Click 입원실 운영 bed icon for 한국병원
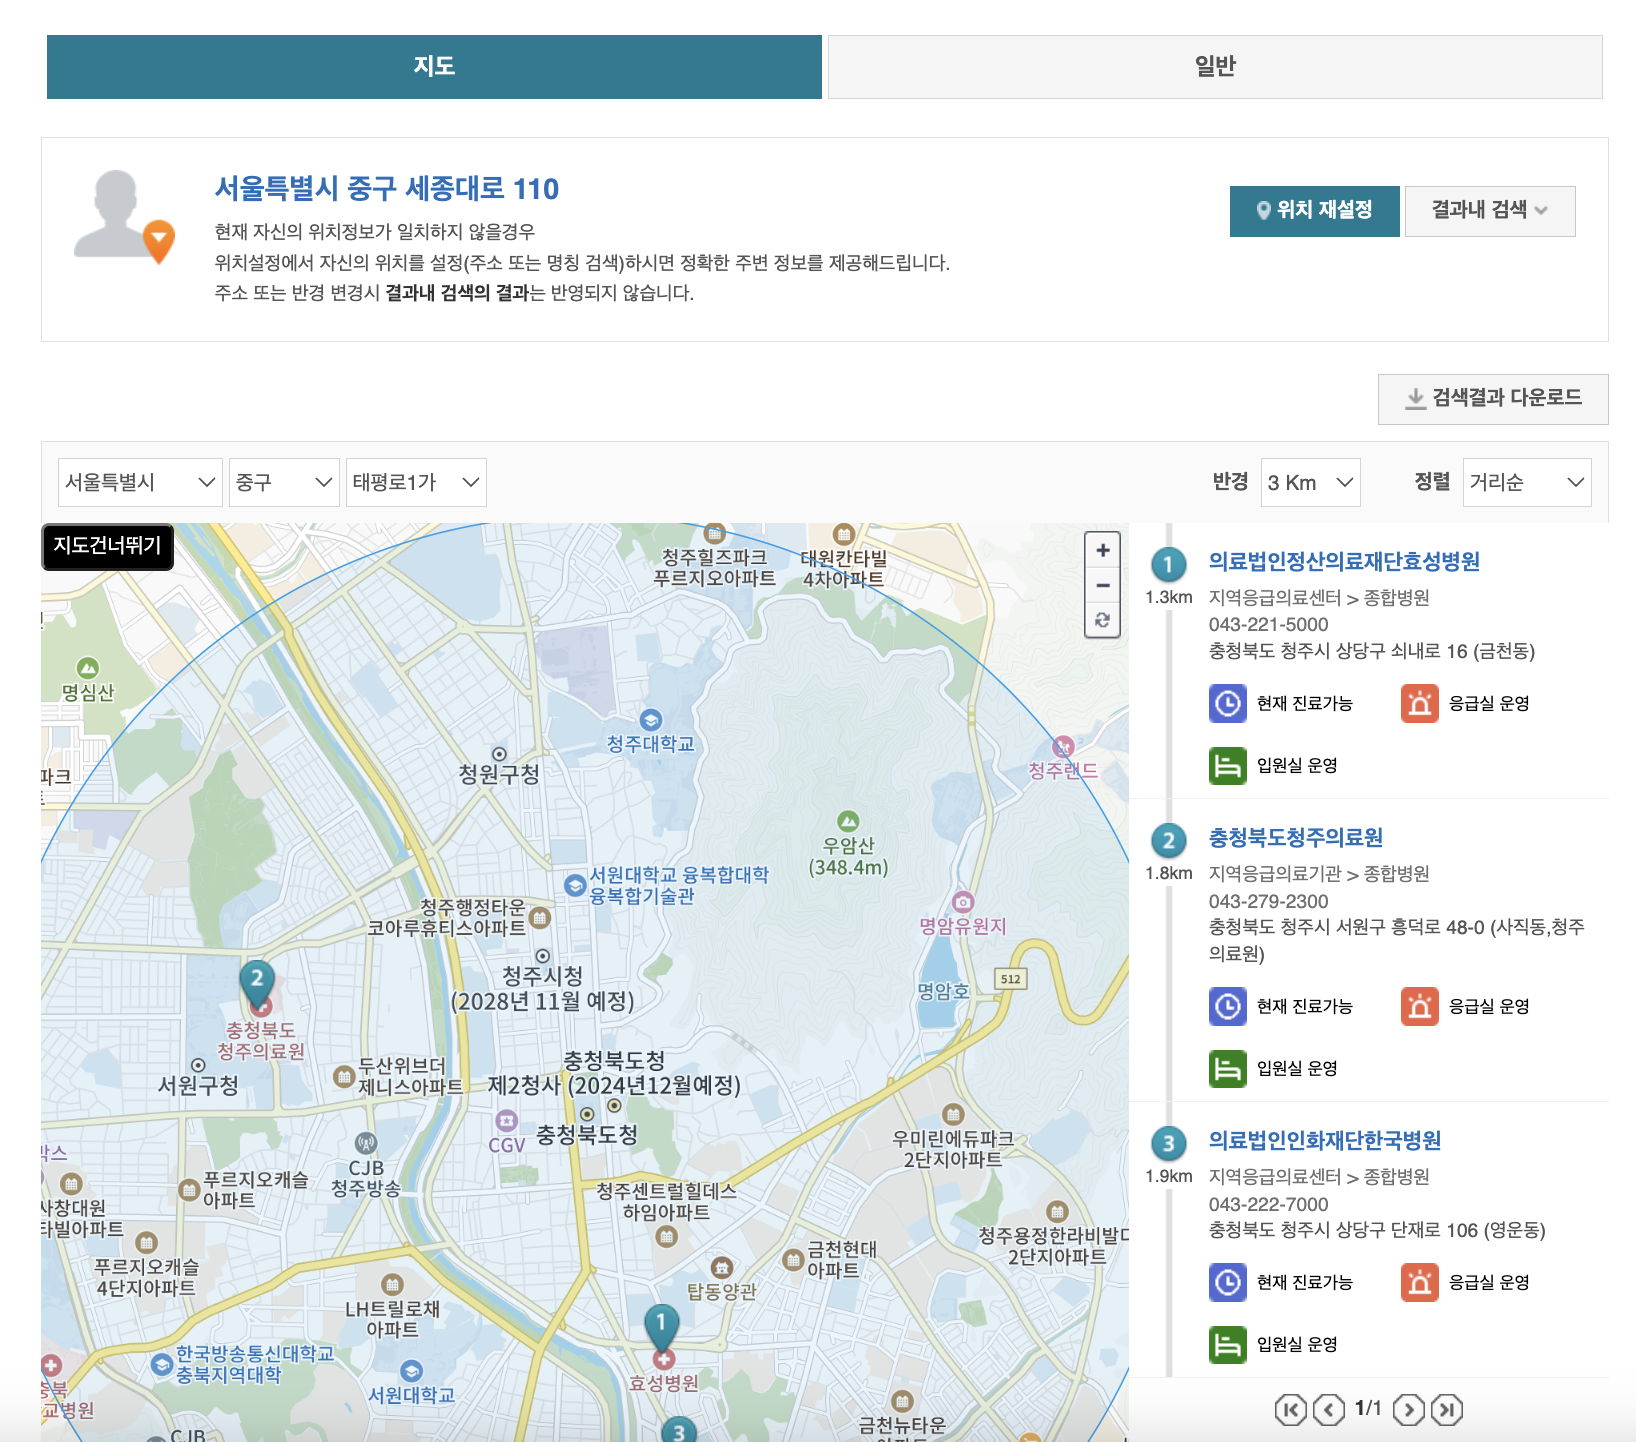The image size is (1636, 1442). click(1227, 1345)
